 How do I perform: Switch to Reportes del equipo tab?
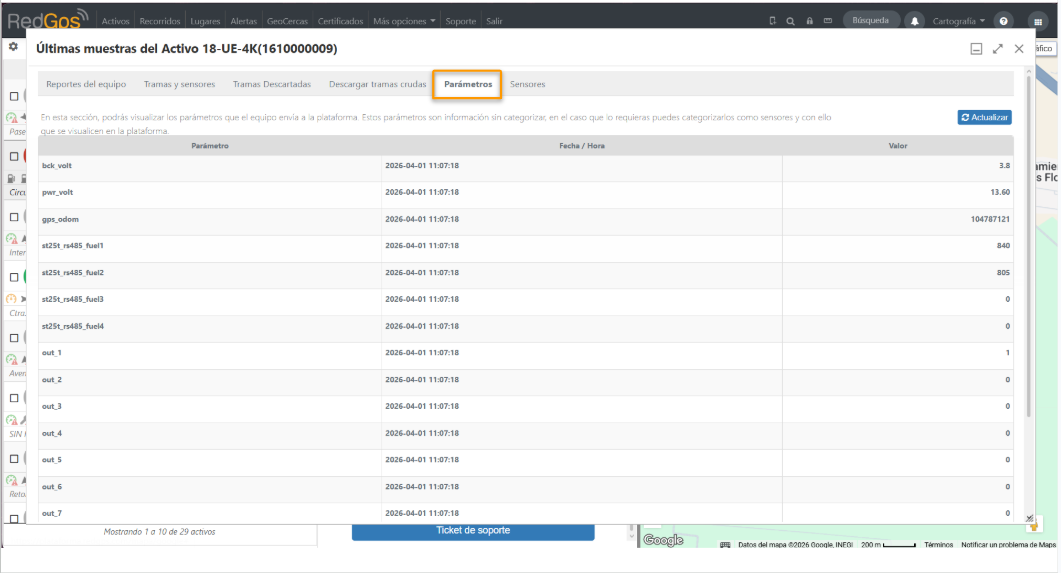pos(86,84)
